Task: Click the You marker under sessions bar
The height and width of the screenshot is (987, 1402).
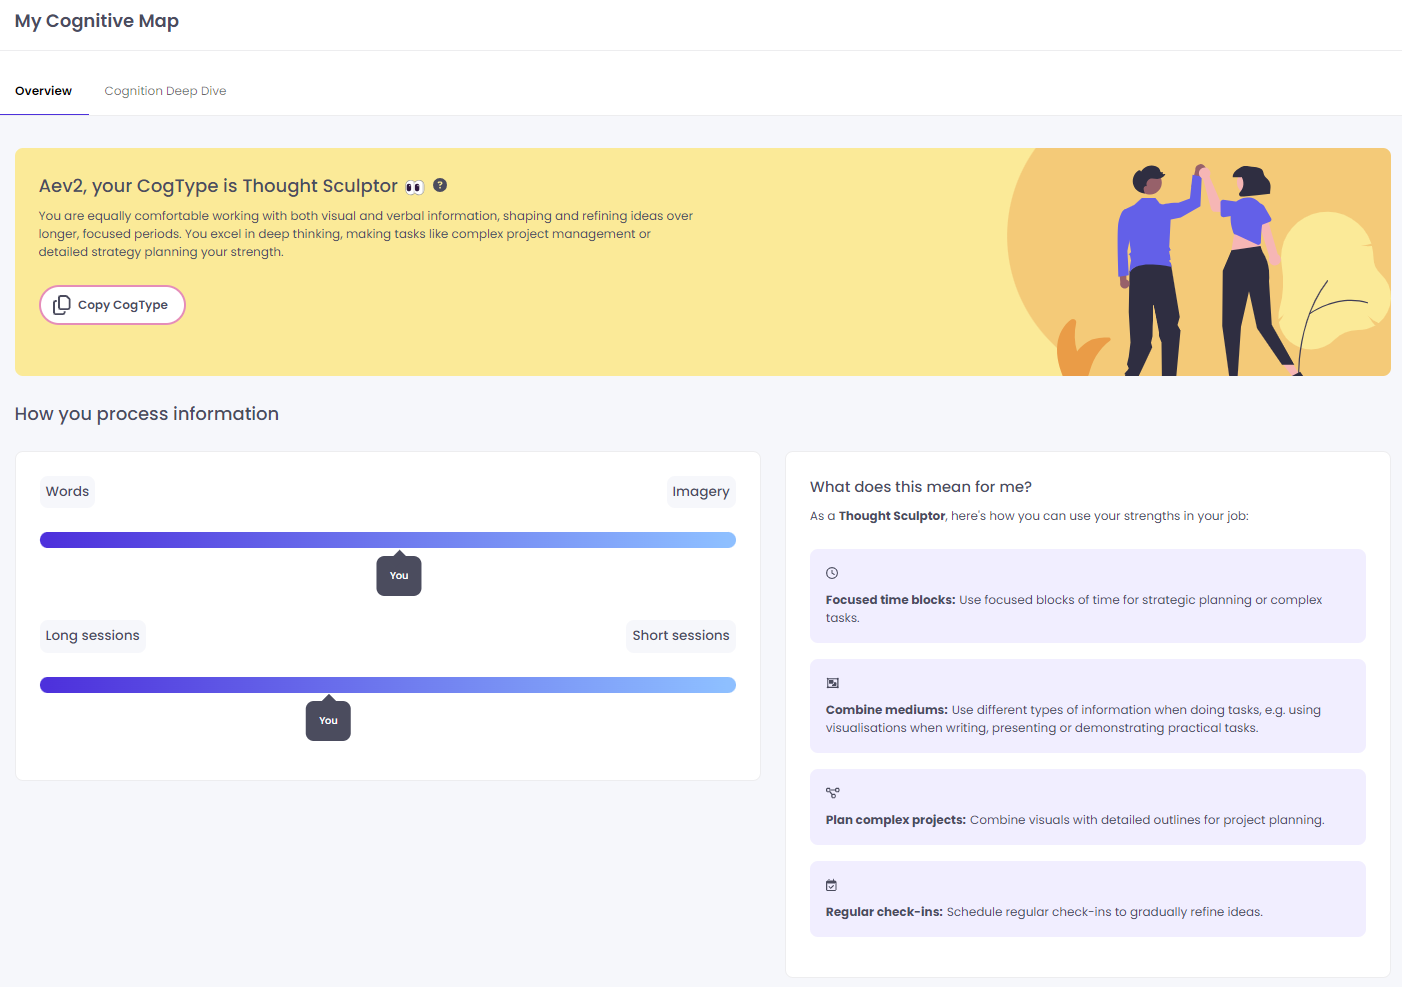Action: pos(328,720)
